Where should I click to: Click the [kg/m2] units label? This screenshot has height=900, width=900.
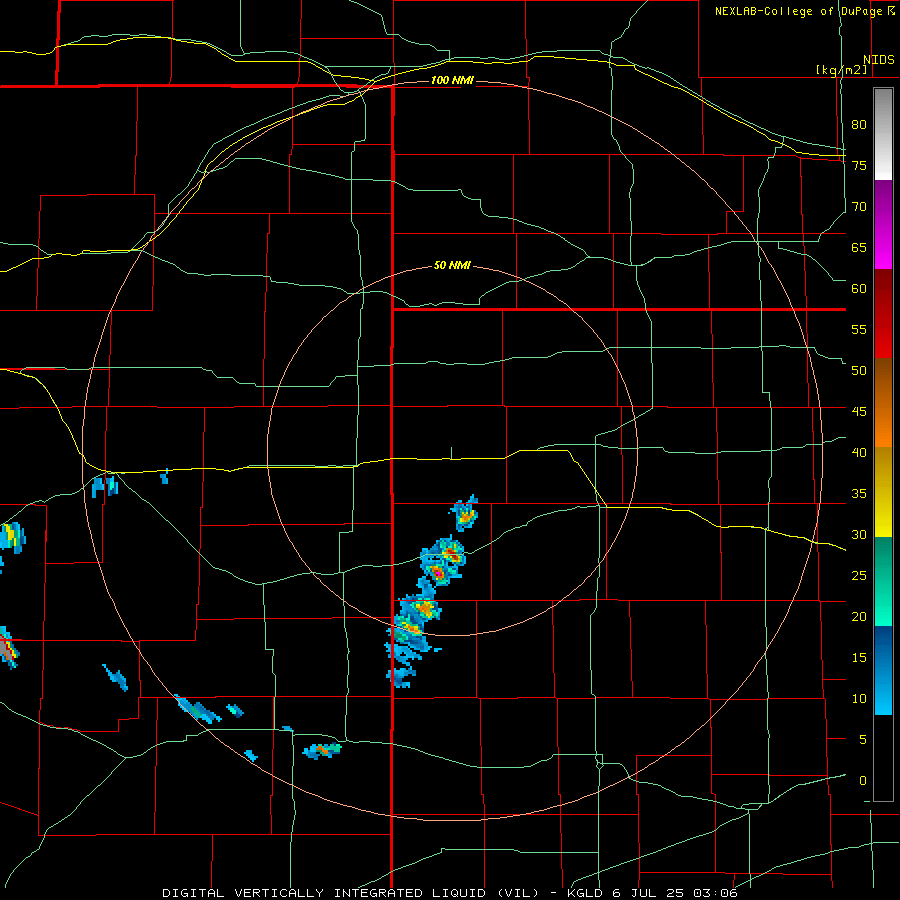click(x=841, y=70)
